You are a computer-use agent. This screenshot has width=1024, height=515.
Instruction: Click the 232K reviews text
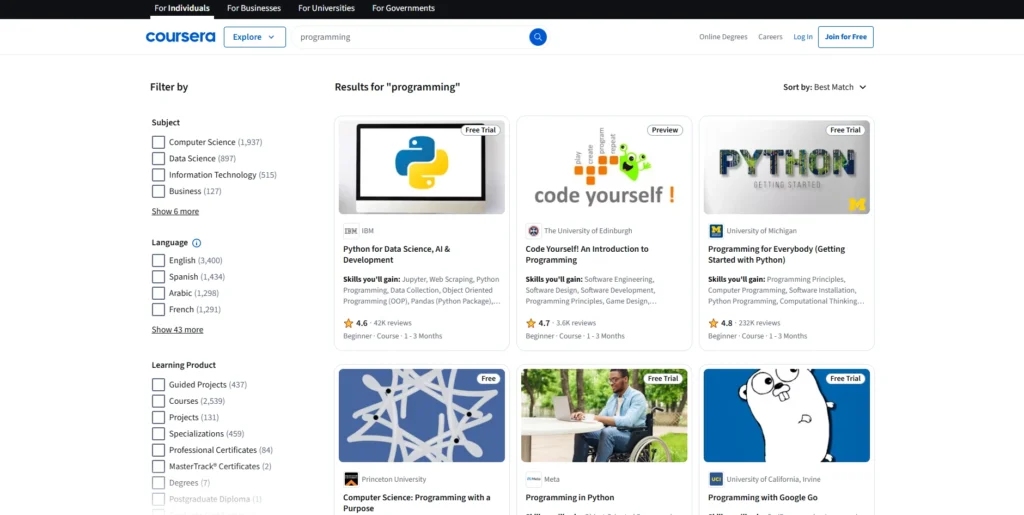tap(760, 323)
